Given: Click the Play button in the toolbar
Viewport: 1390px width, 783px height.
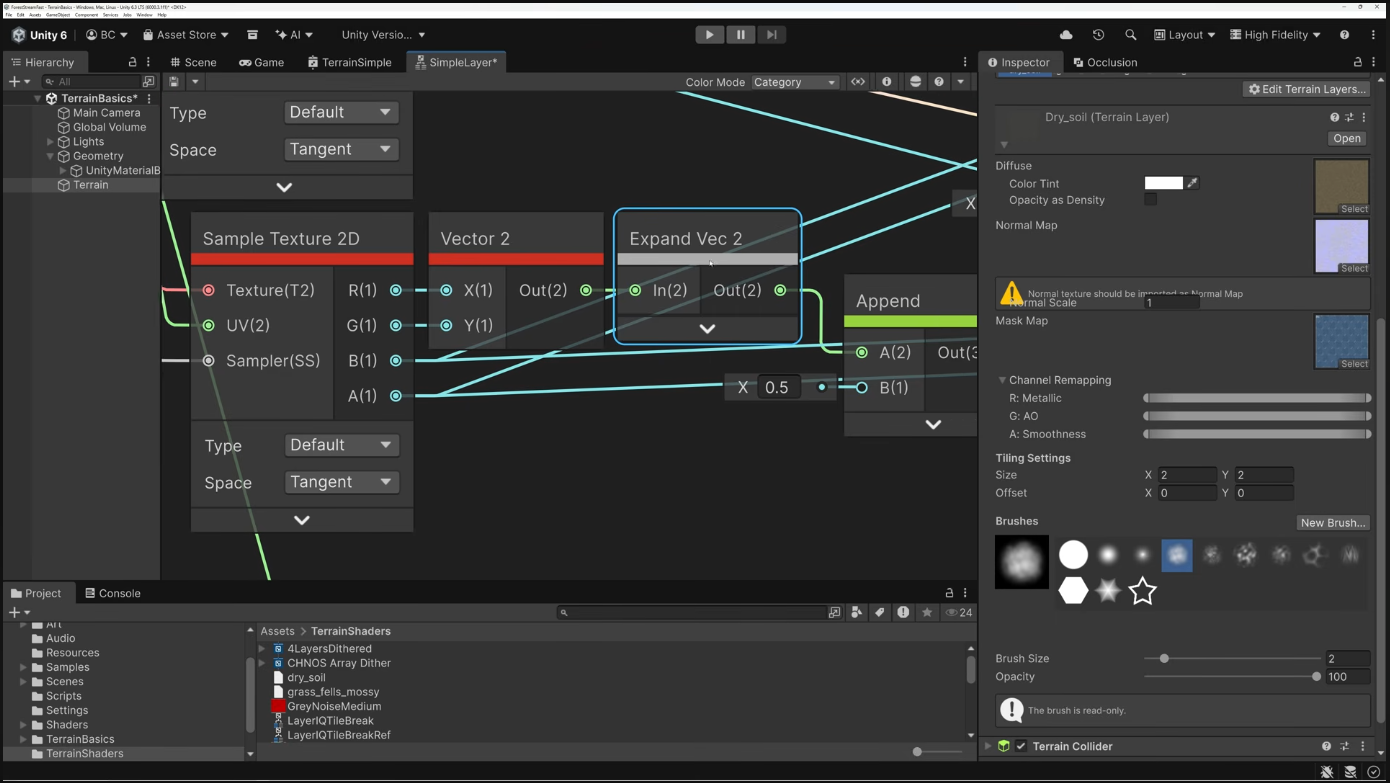Looking at the screenshot, I should click(709, 35).
